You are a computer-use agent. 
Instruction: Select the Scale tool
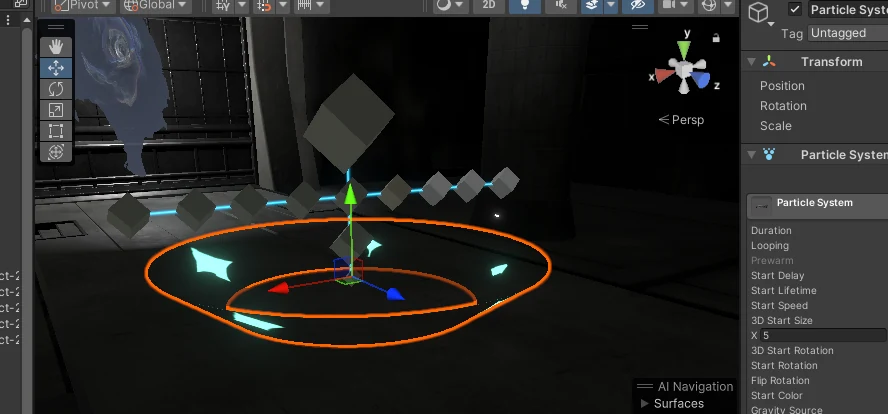tap(56, 110)
